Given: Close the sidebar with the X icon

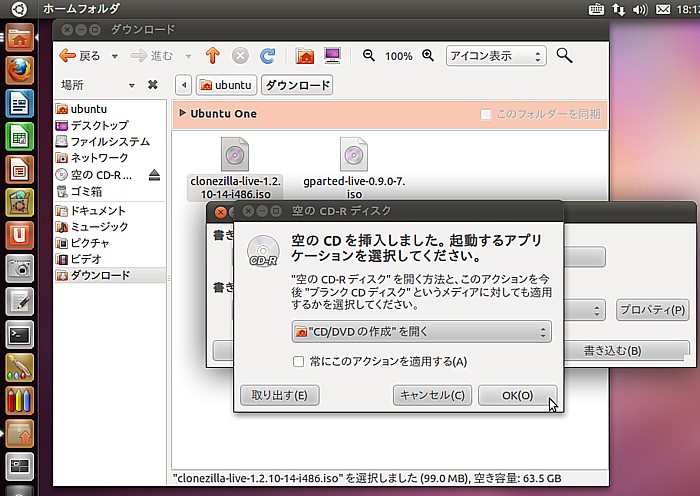Looking at the screenshot, I should 153,84.
